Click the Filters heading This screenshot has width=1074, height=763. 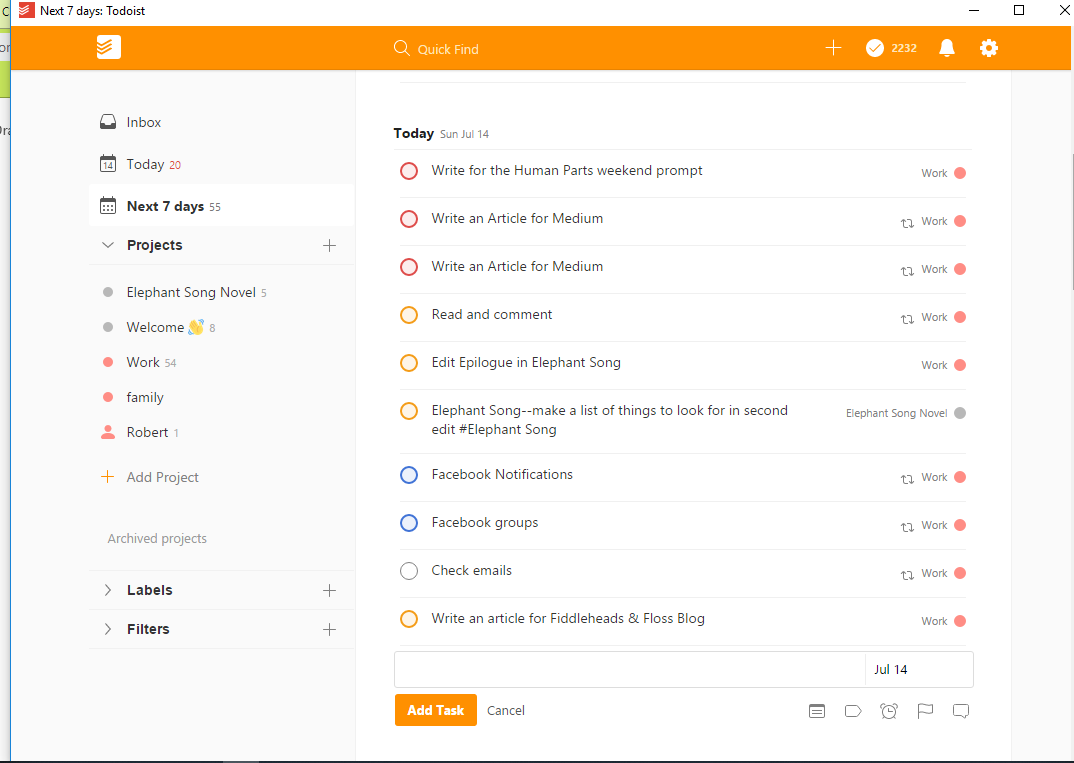tap(148, 629)
